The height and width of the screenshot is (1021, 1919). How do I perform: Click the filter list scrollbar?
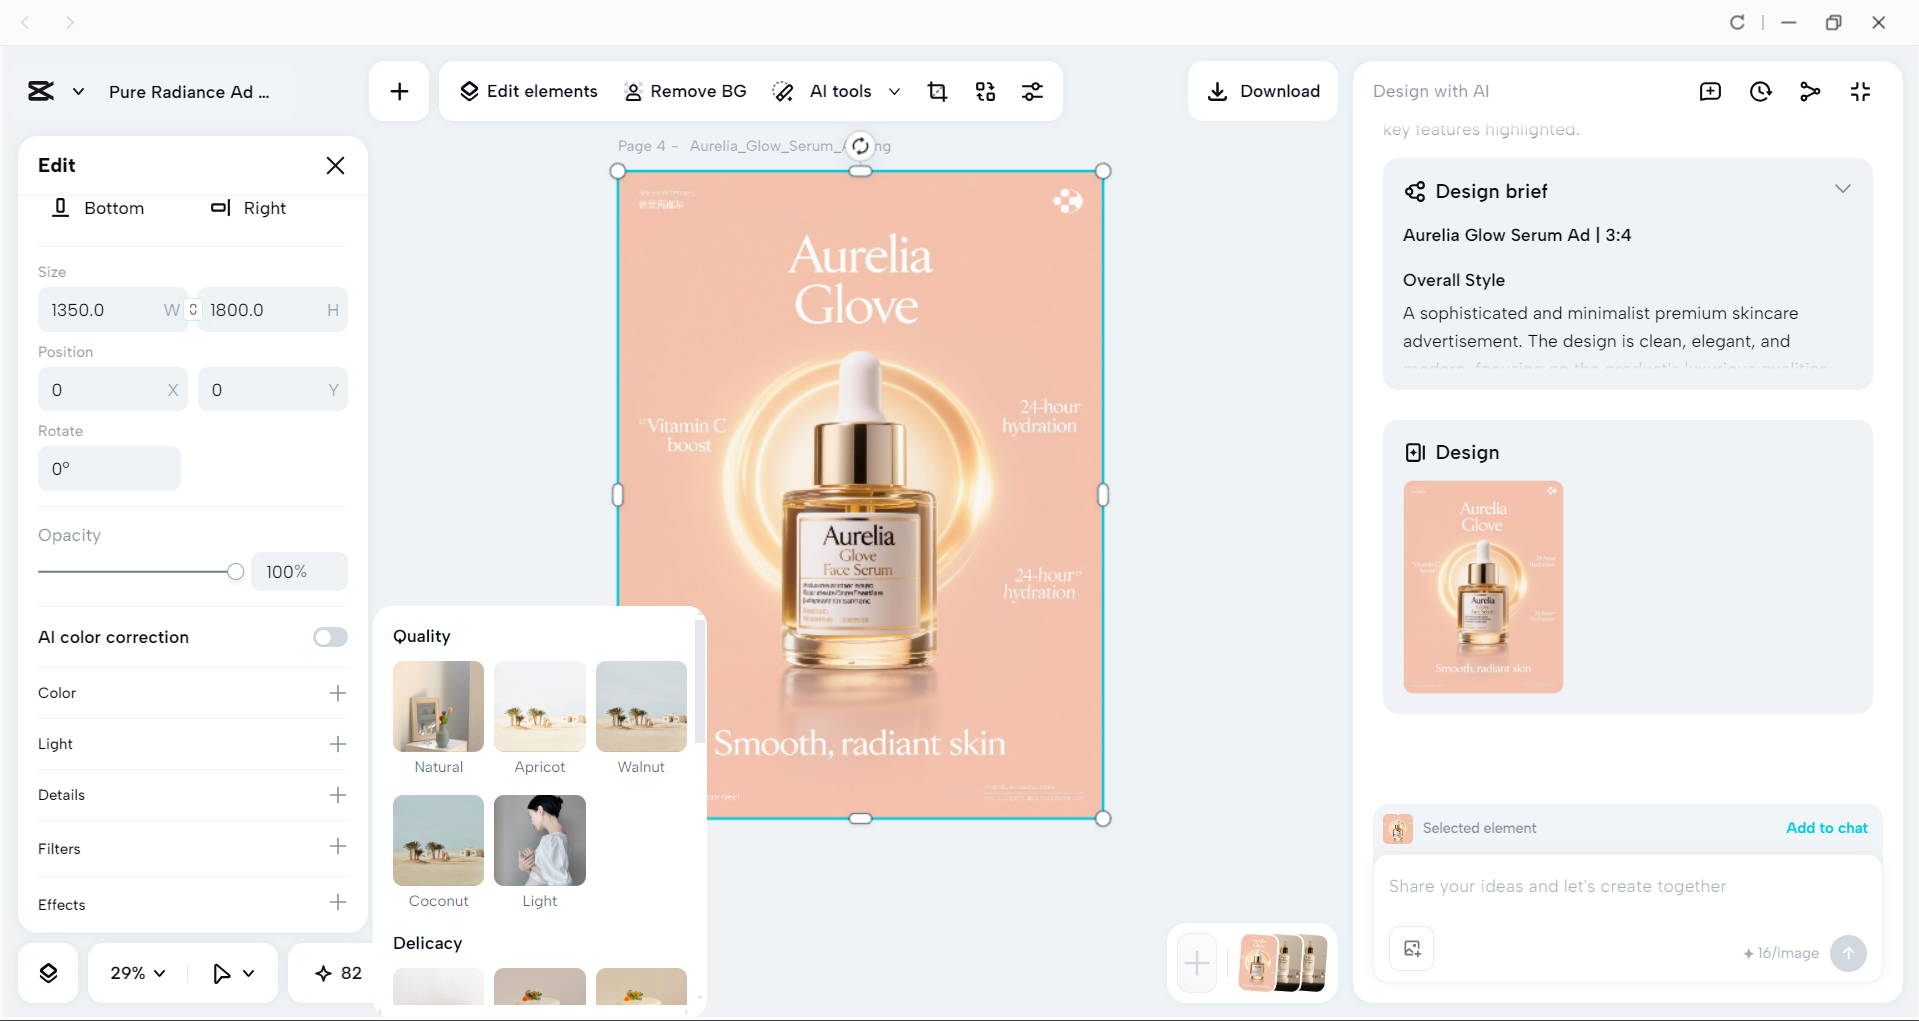(700, 681)
